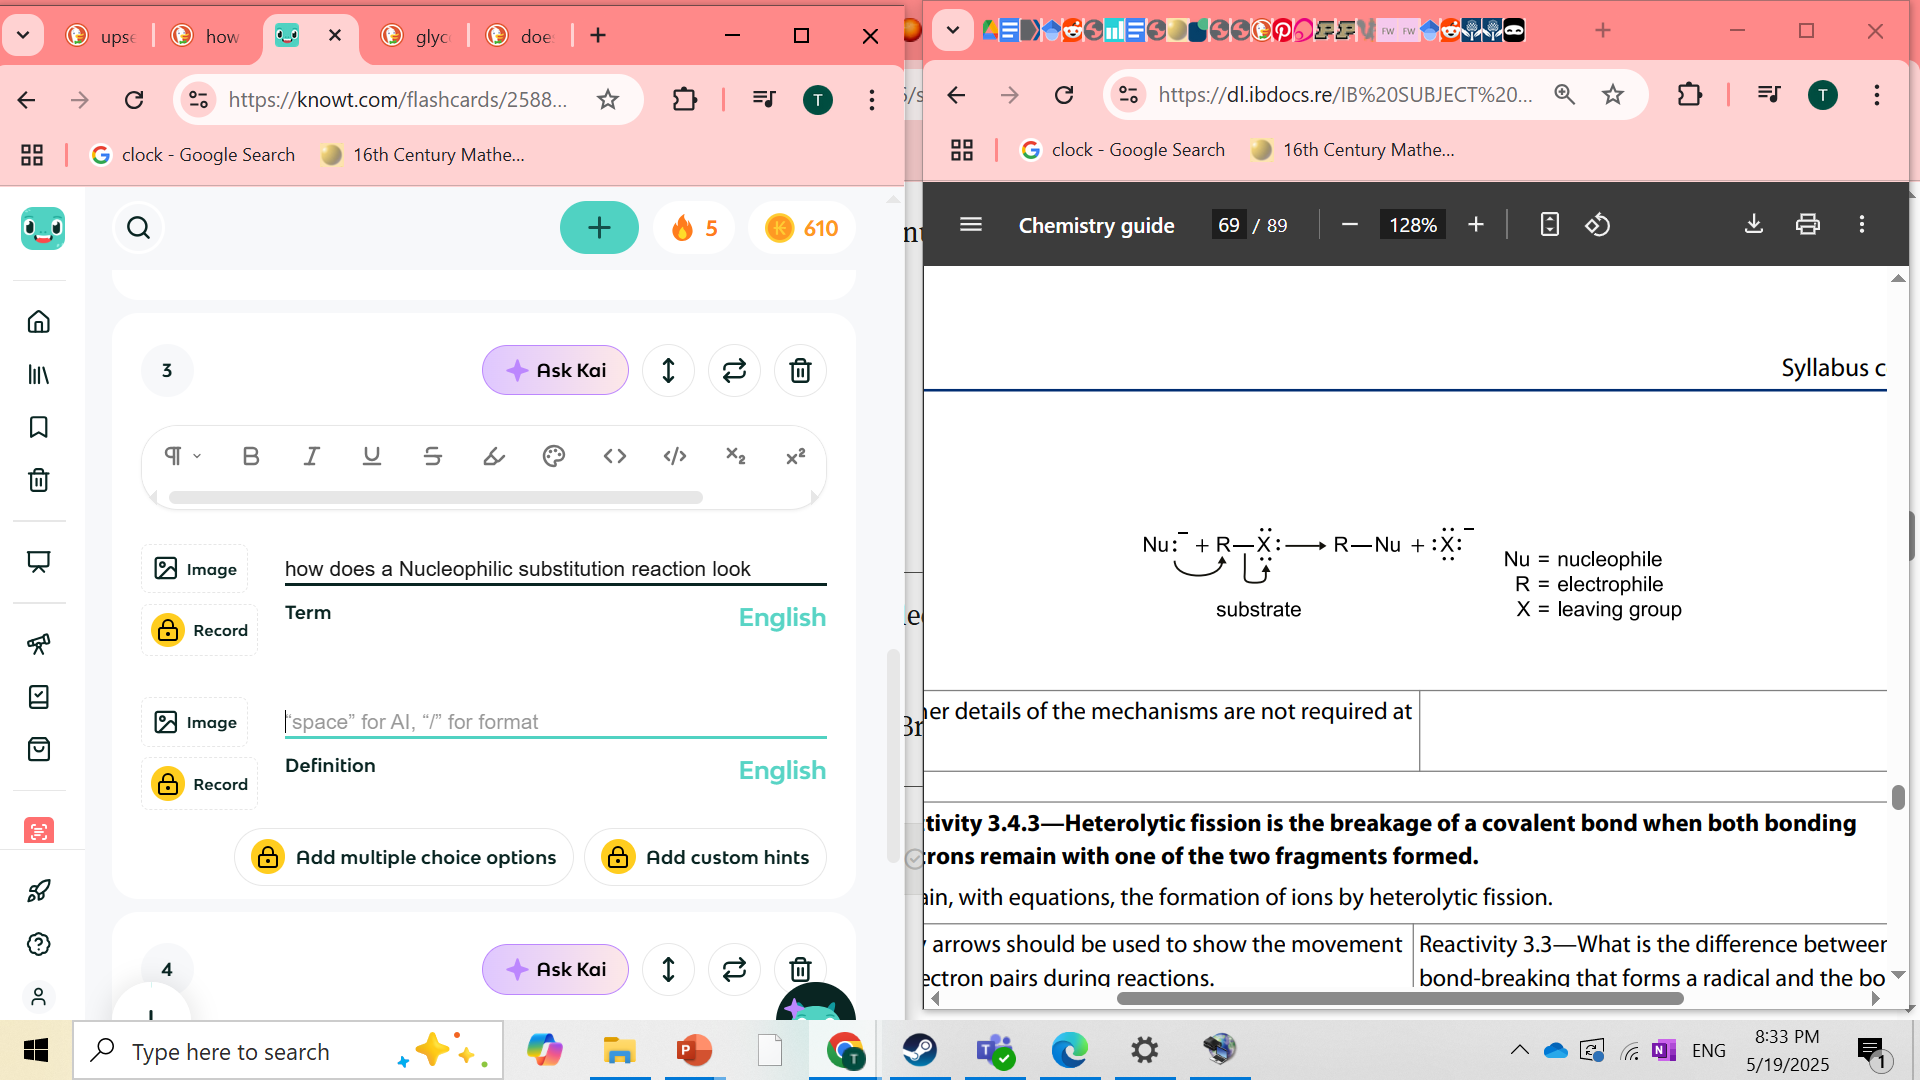Open the PDF viewer sidebar menu
1920x1080 pixels.
970,224
